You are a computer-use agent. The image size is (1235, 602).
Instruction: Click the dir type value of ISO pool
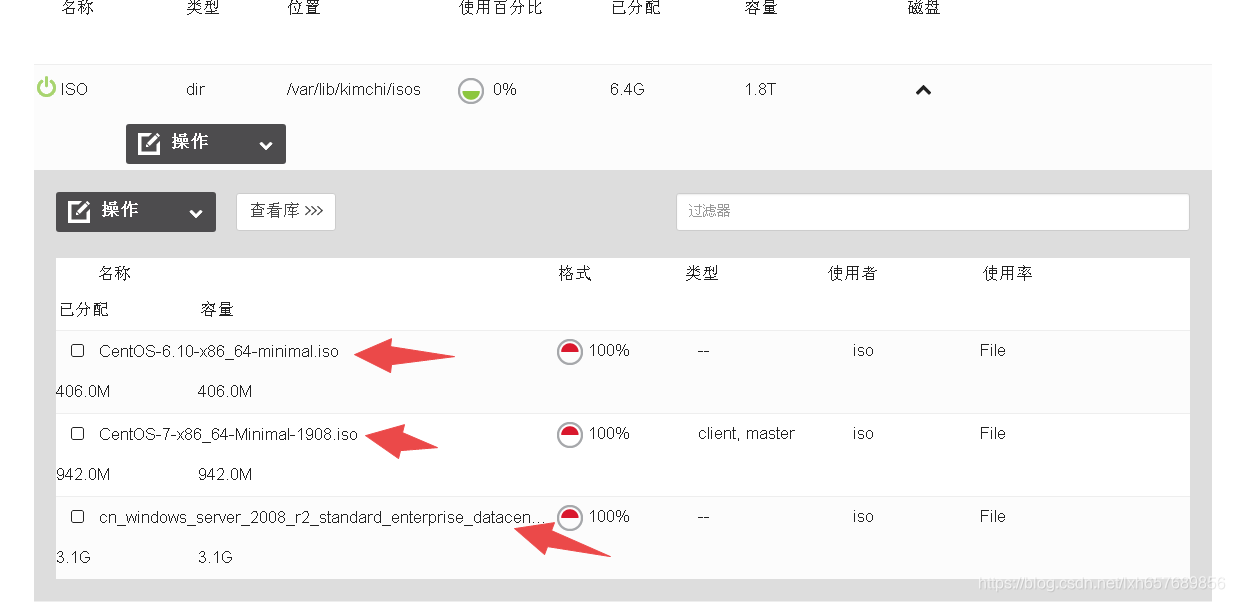[195, 90]
